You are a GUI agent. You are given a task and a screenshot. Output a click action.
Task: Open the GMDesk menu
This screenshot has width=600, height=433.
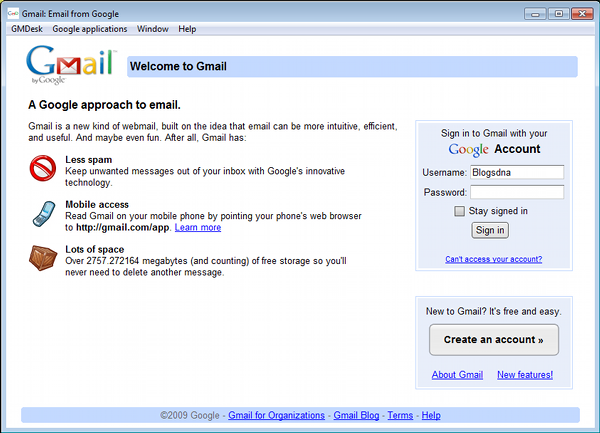27,29
